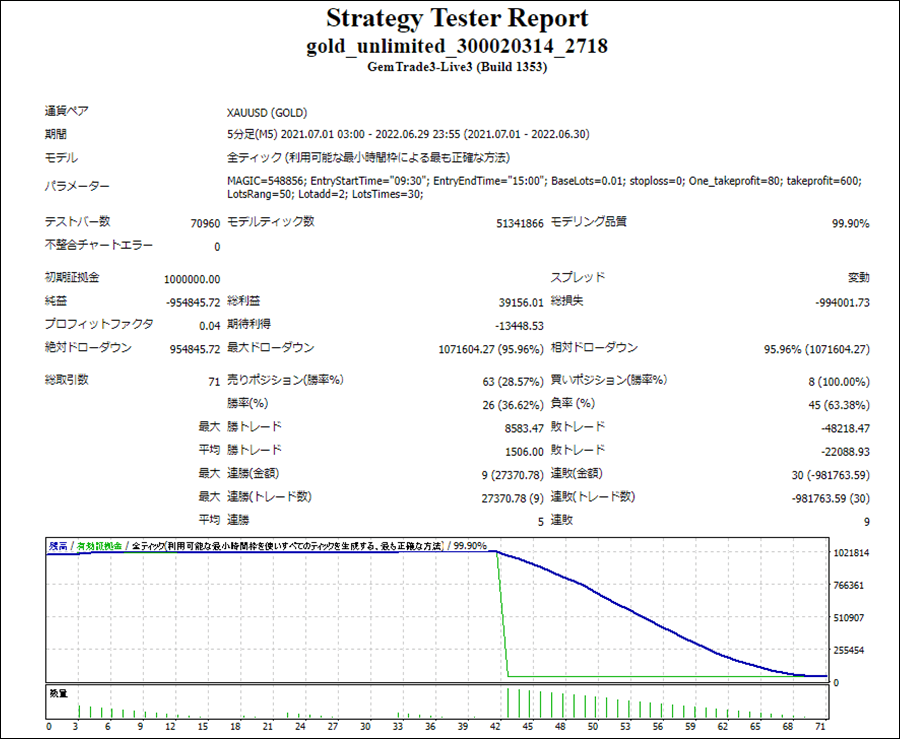The height and width of the screenshot is (739, 900).
Task: Click the 99.90% modeling quality value
Action: point(850,223)
